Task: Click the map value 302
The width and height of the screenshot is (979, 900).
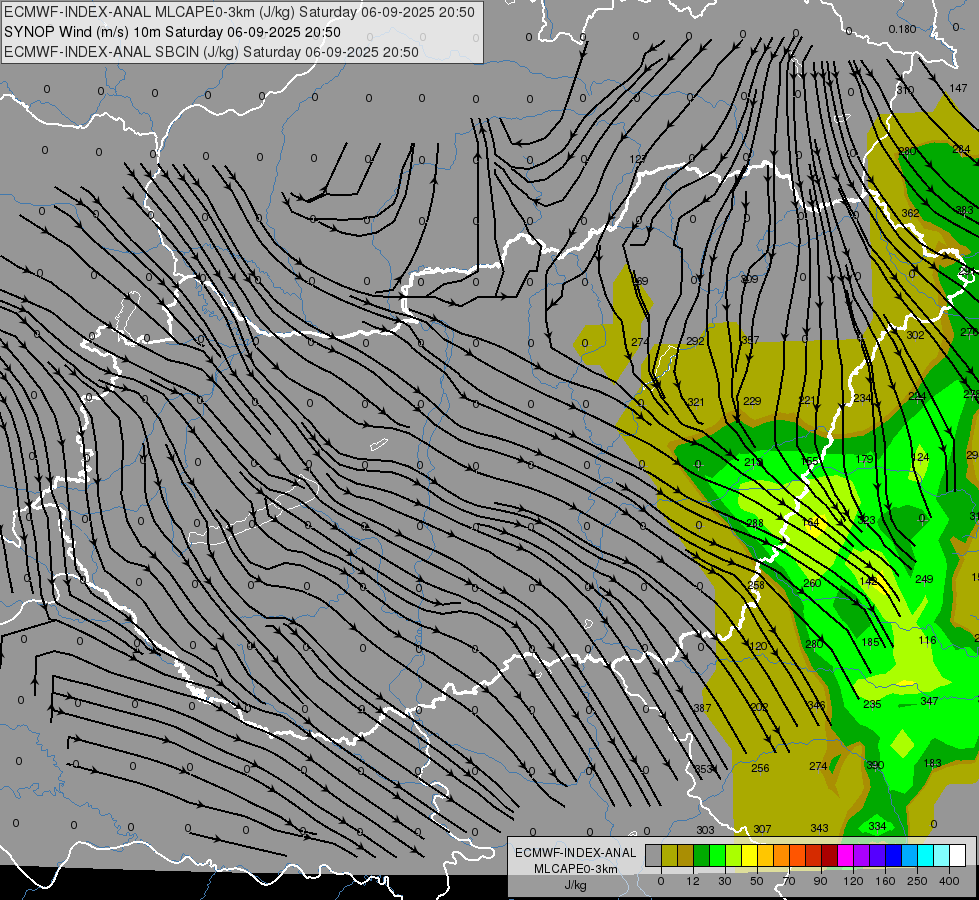Action: 915,335
